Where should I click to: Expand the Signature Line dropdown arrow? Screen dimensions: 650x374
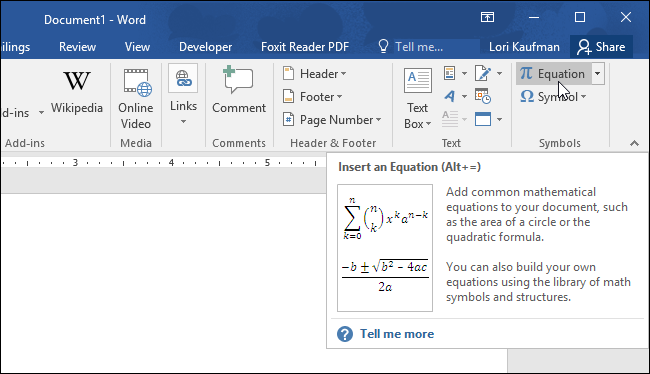[499, 73]
